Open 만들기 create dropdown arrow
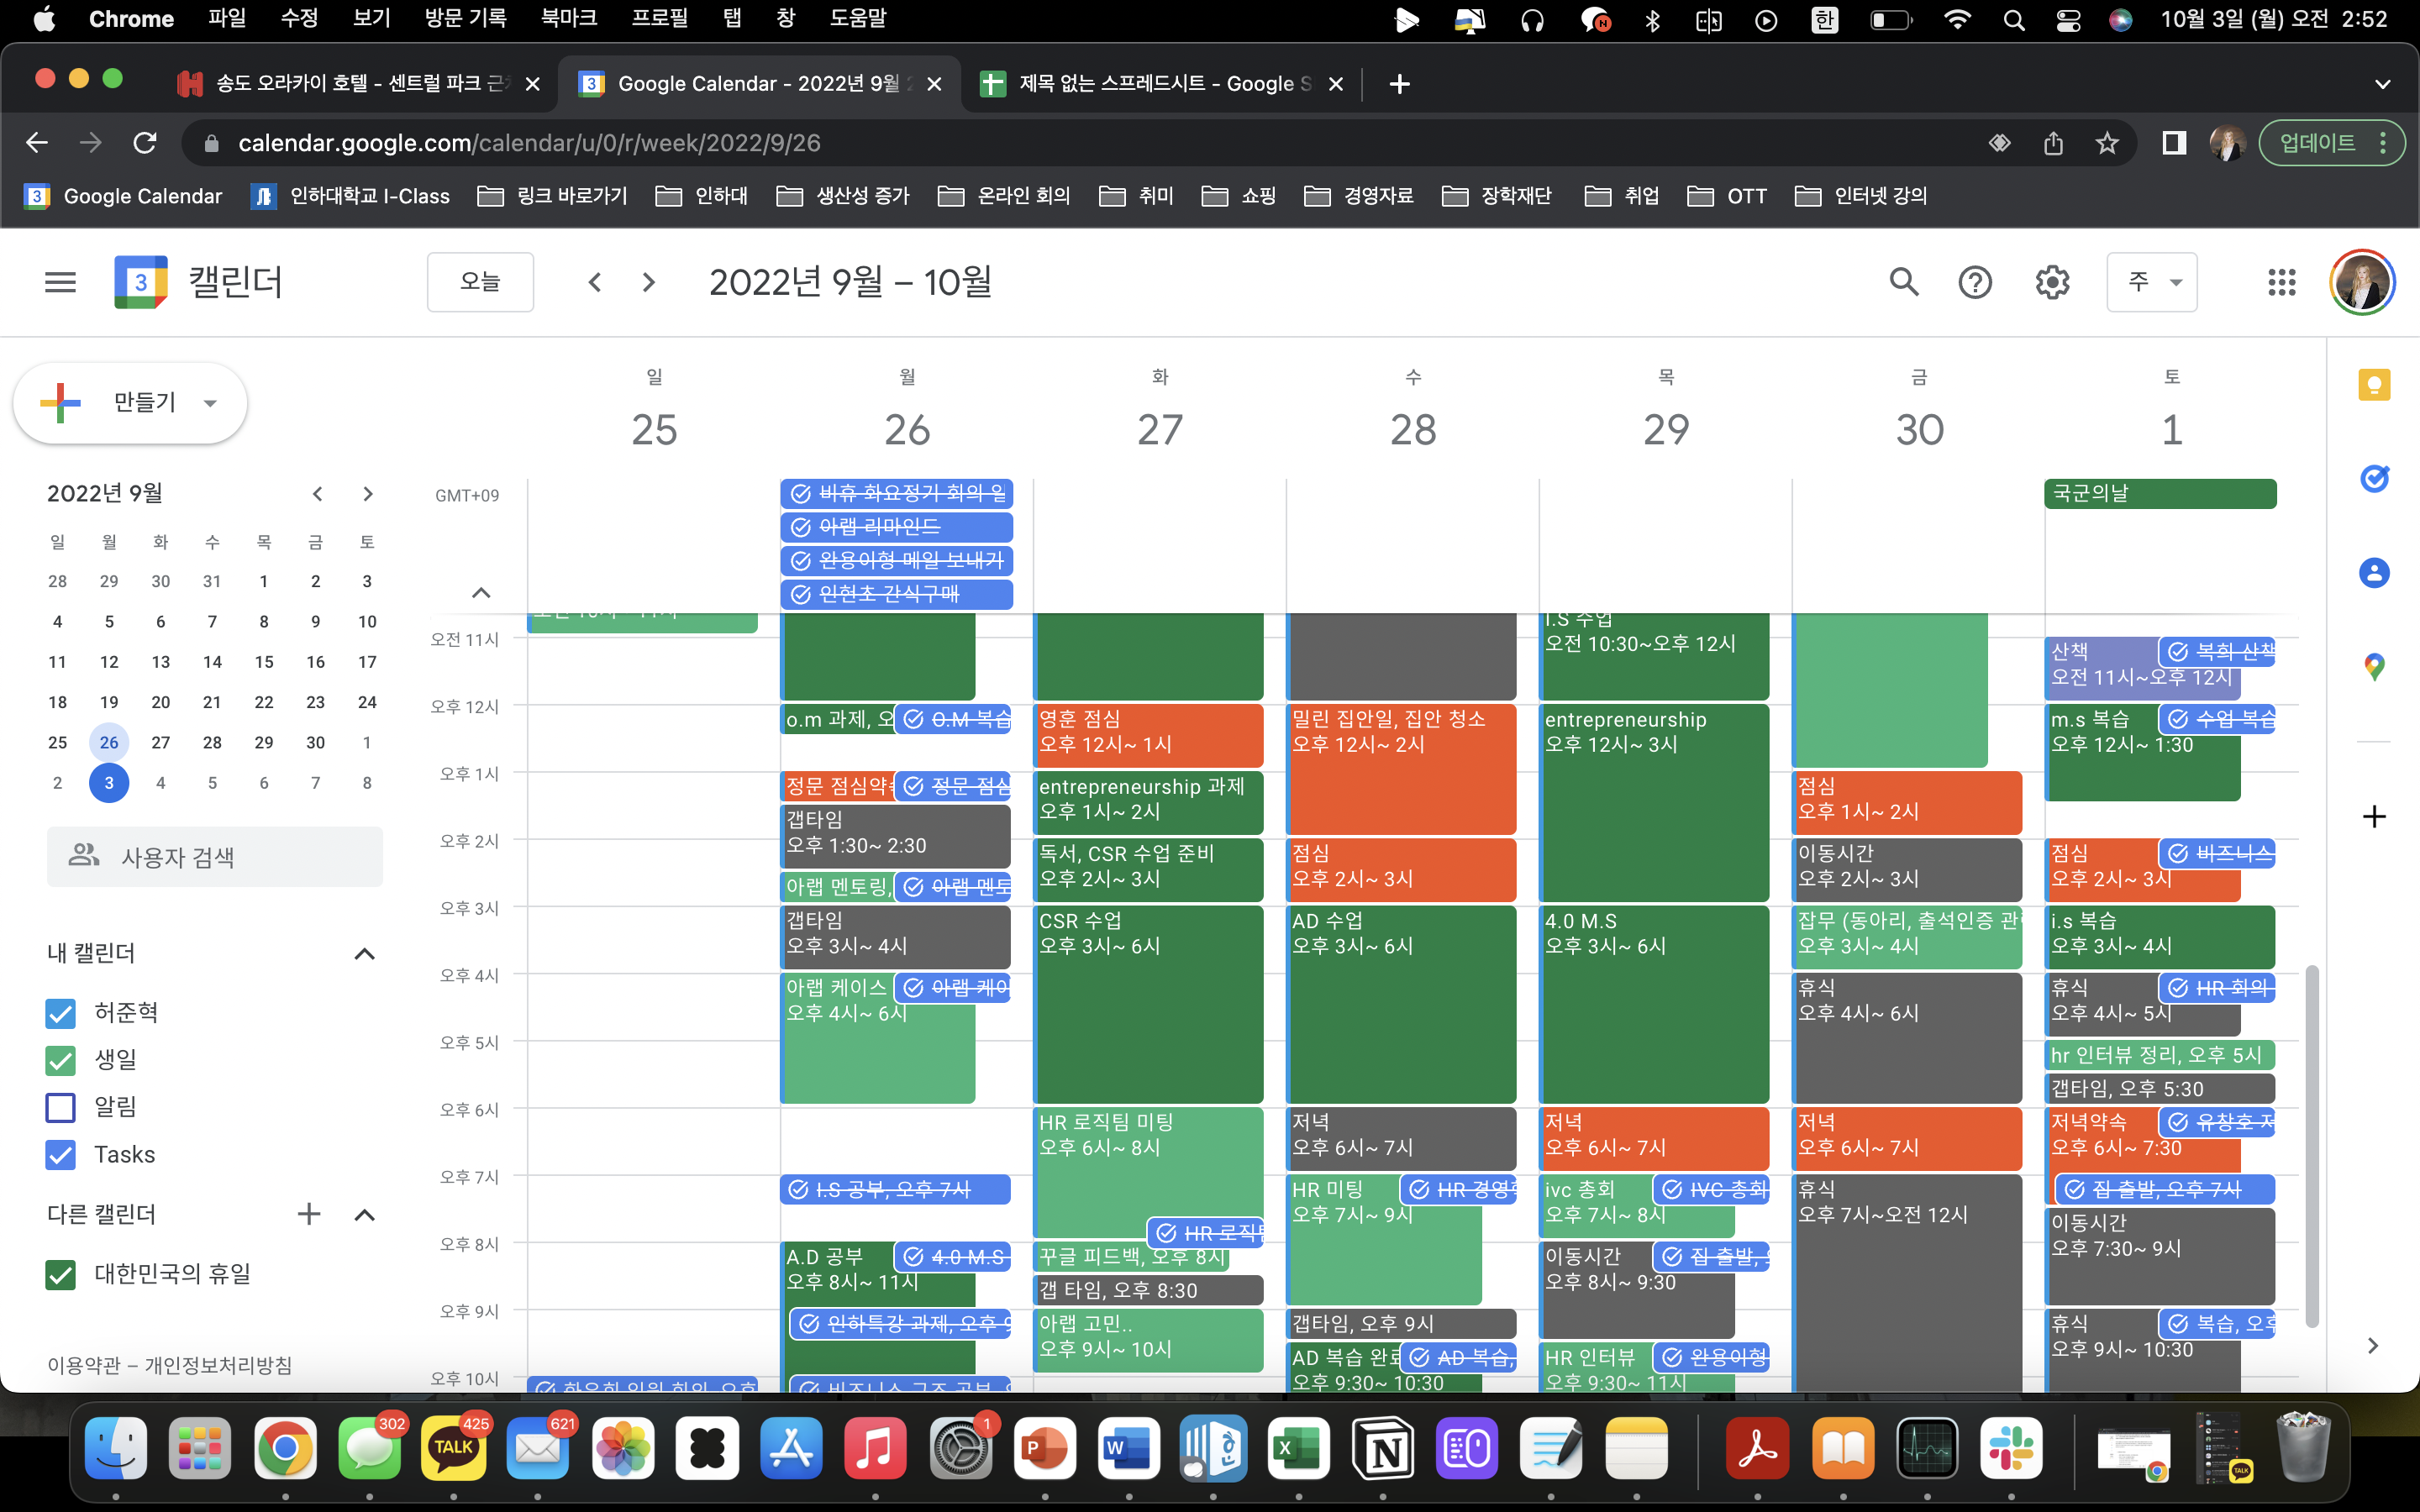The image size is (2420, 1512). pyautogui.click(x=210, y=403)
